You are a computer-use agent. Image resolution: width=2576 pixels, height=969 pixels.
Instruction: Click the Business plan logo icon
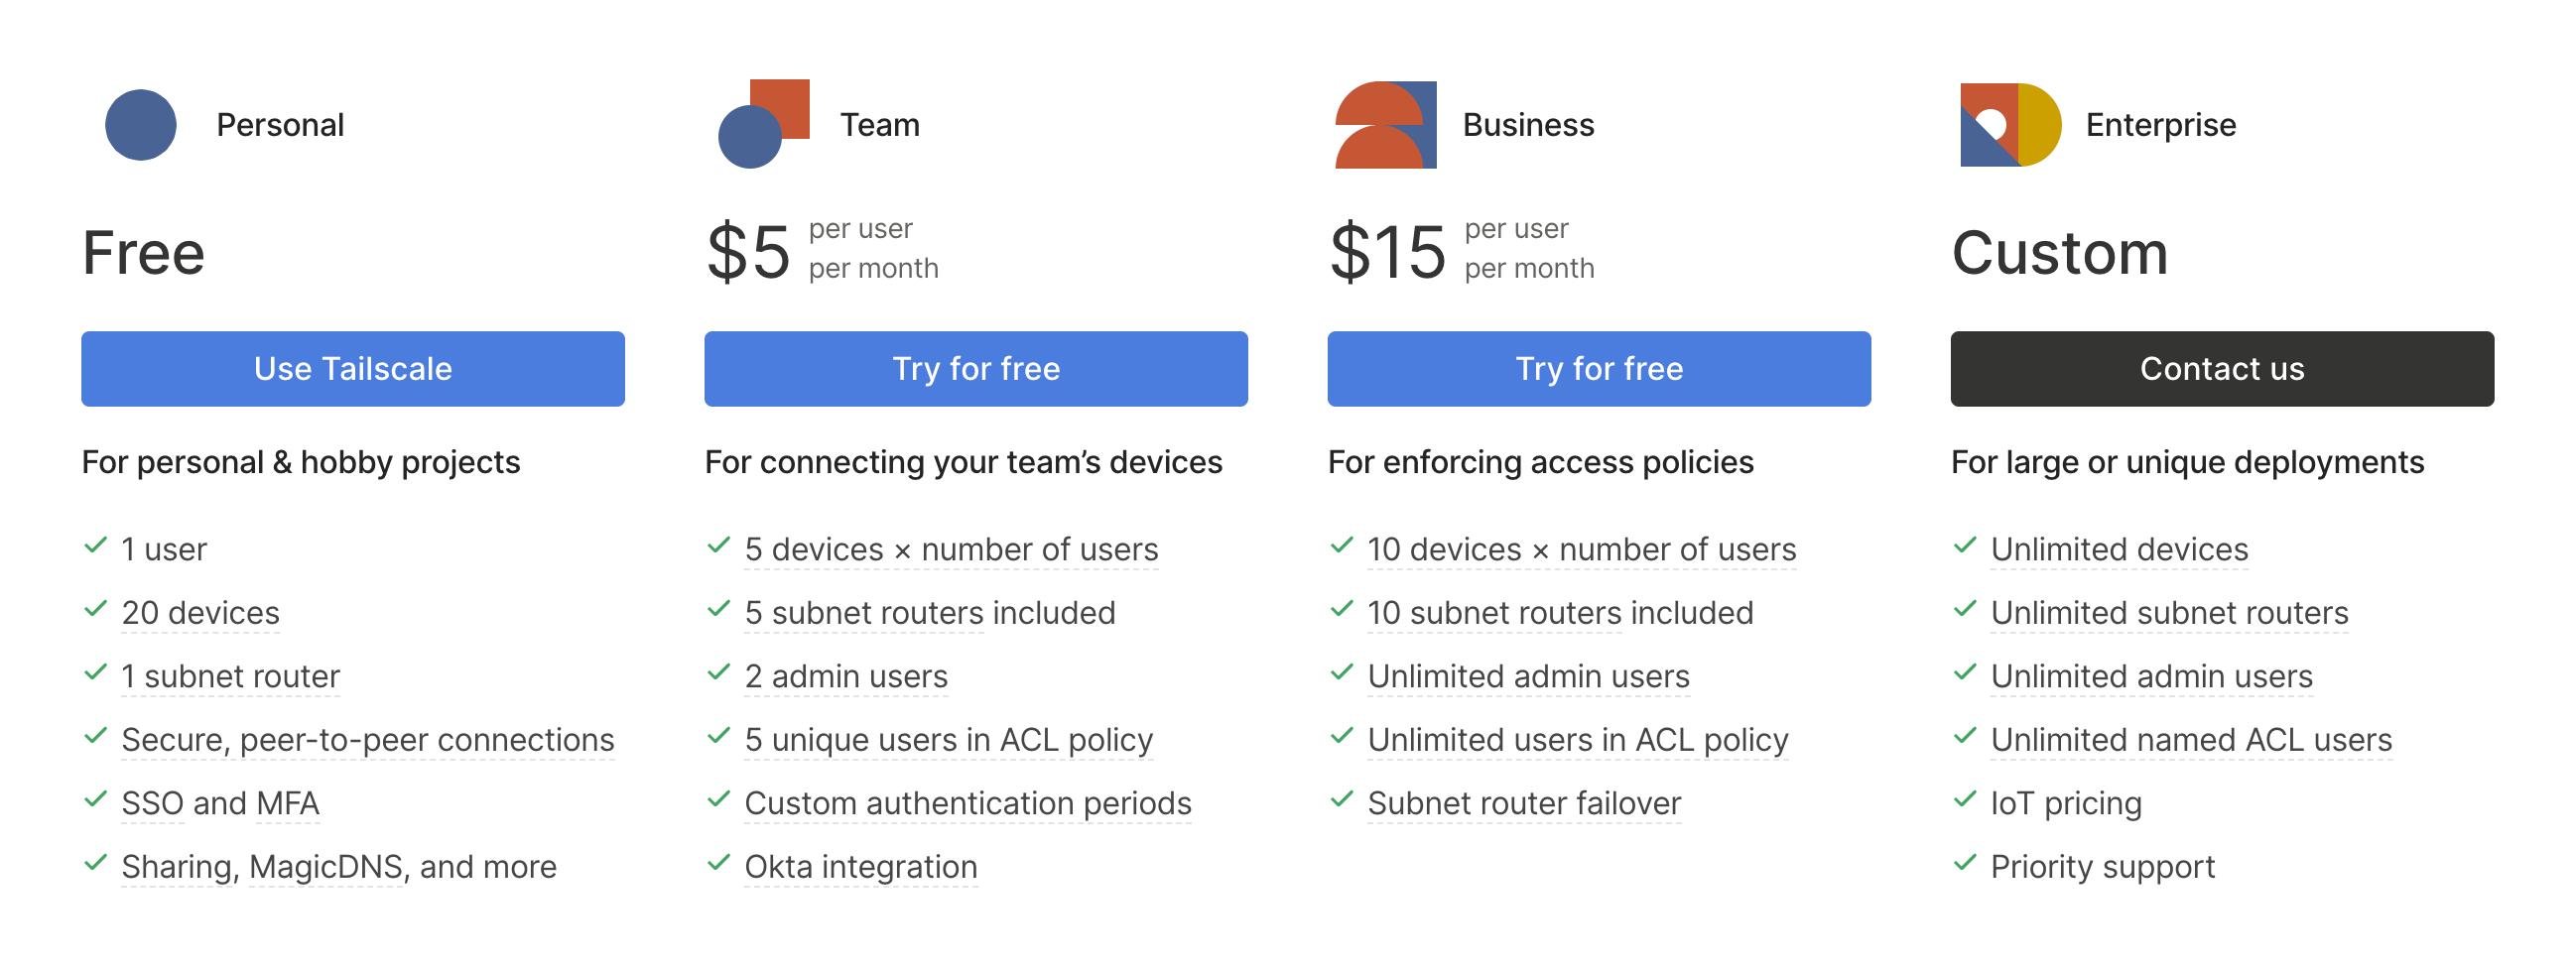[1385, 125]
